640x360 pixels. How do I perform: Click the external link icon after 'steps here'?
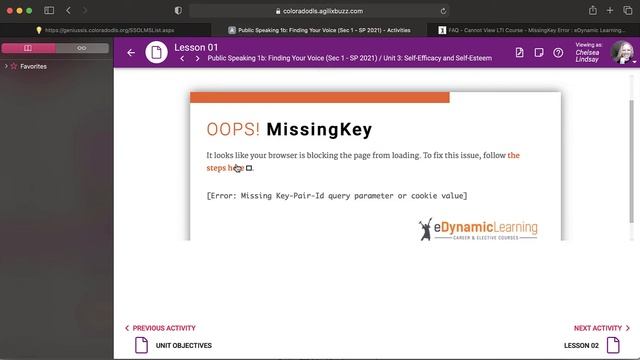(x=249, y=168)
